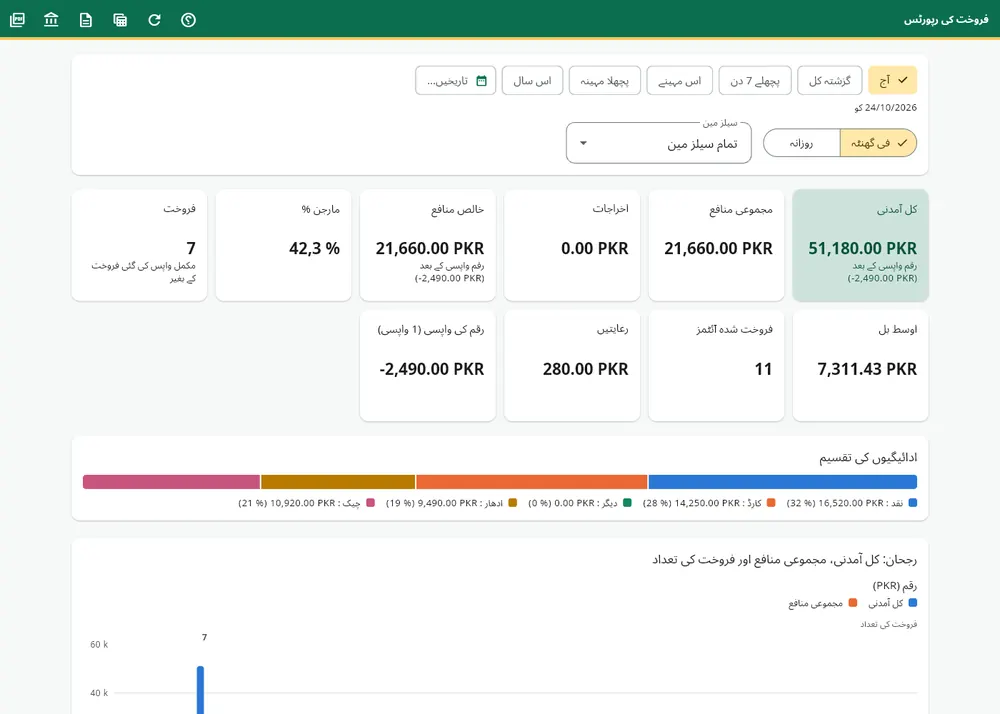Click the PDF export icon

(17, 20)
